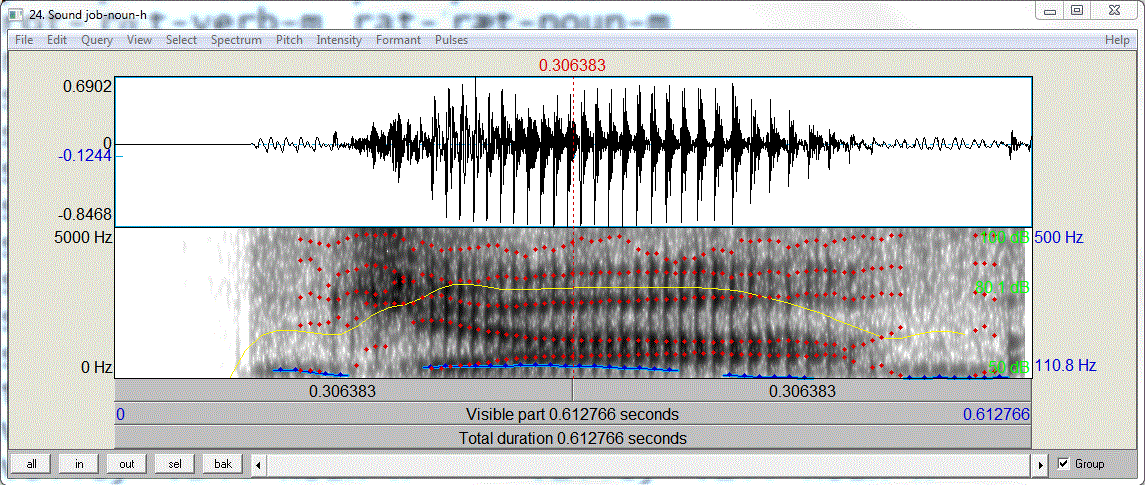Screen dimensions: 1145x485
Task: Click the 5000 Hz spectrogram label
Action: (x=83, y=237)
